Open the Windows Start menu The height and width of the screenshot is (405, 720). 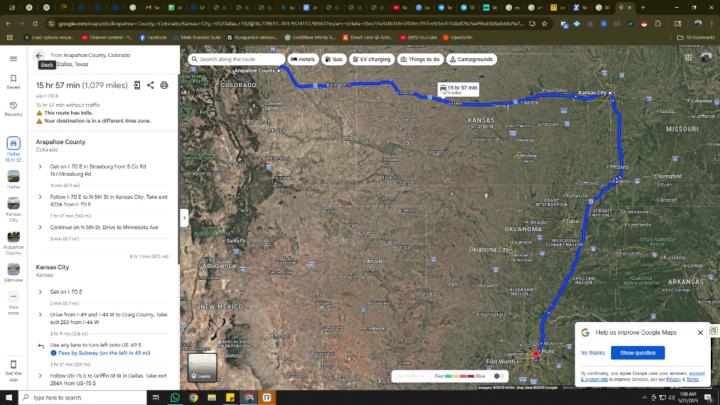click(9, 397)
